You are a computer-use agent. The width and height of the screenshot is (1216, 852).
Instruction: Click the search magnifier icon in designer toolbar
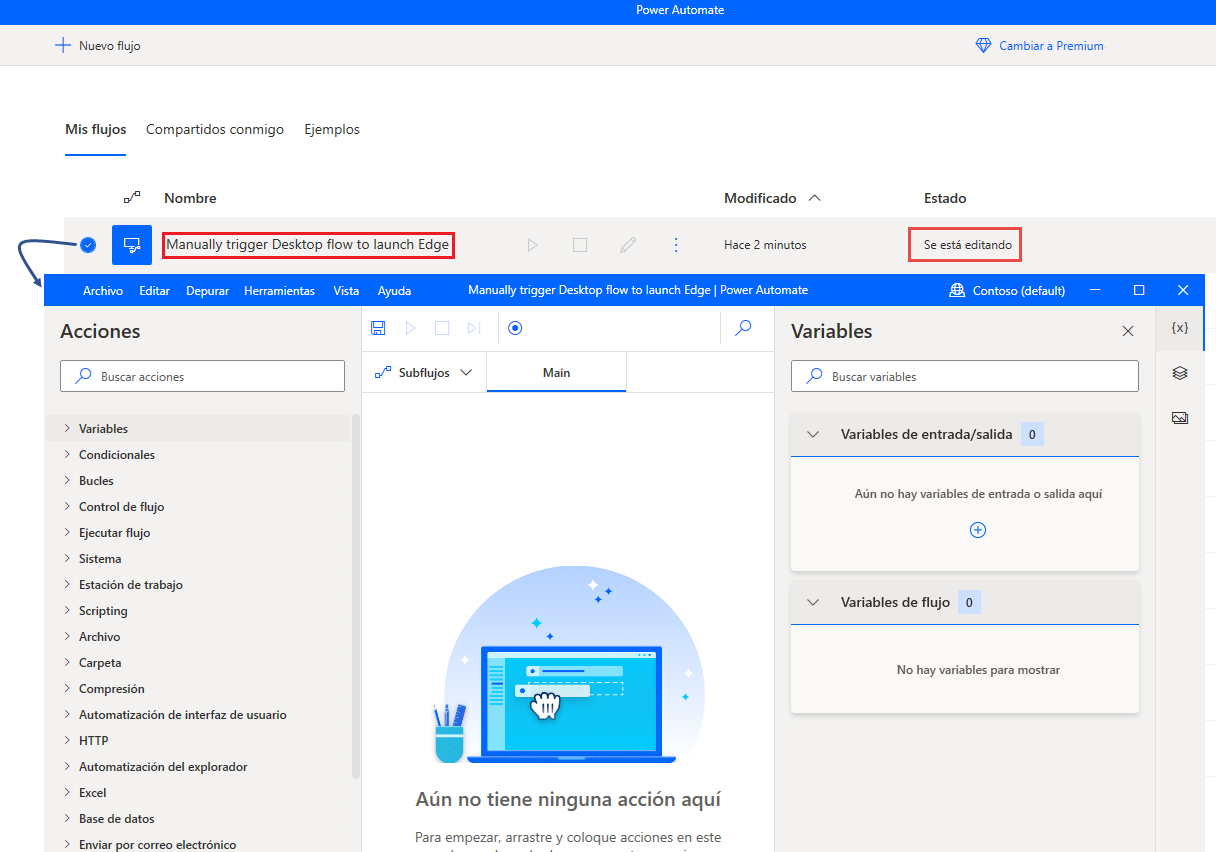(x=743, y=328)
